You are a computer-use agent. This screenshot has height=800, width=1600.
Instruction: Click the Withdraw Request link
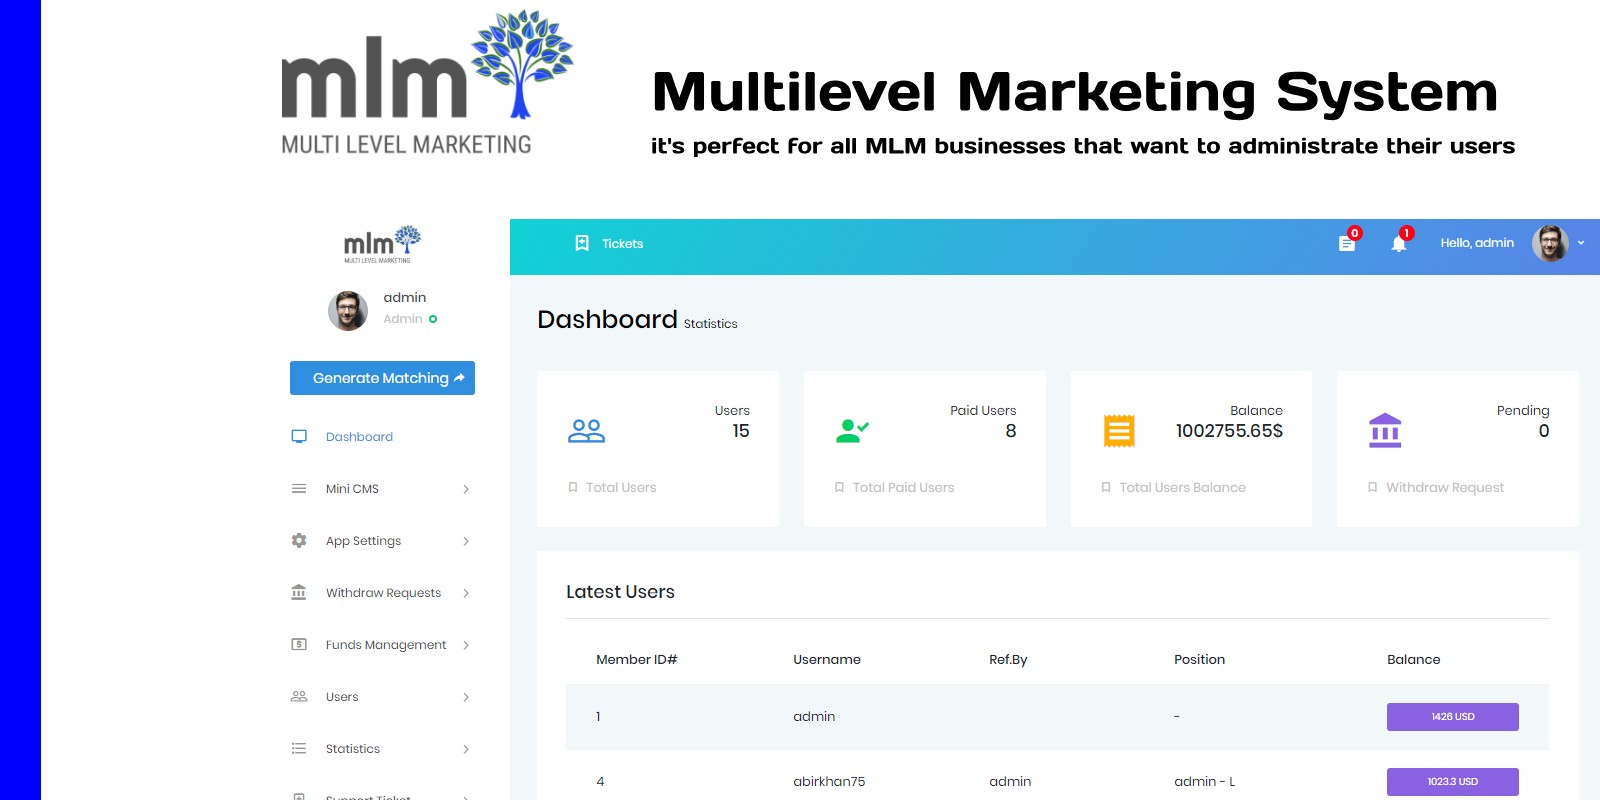(x=1445, y=488)
